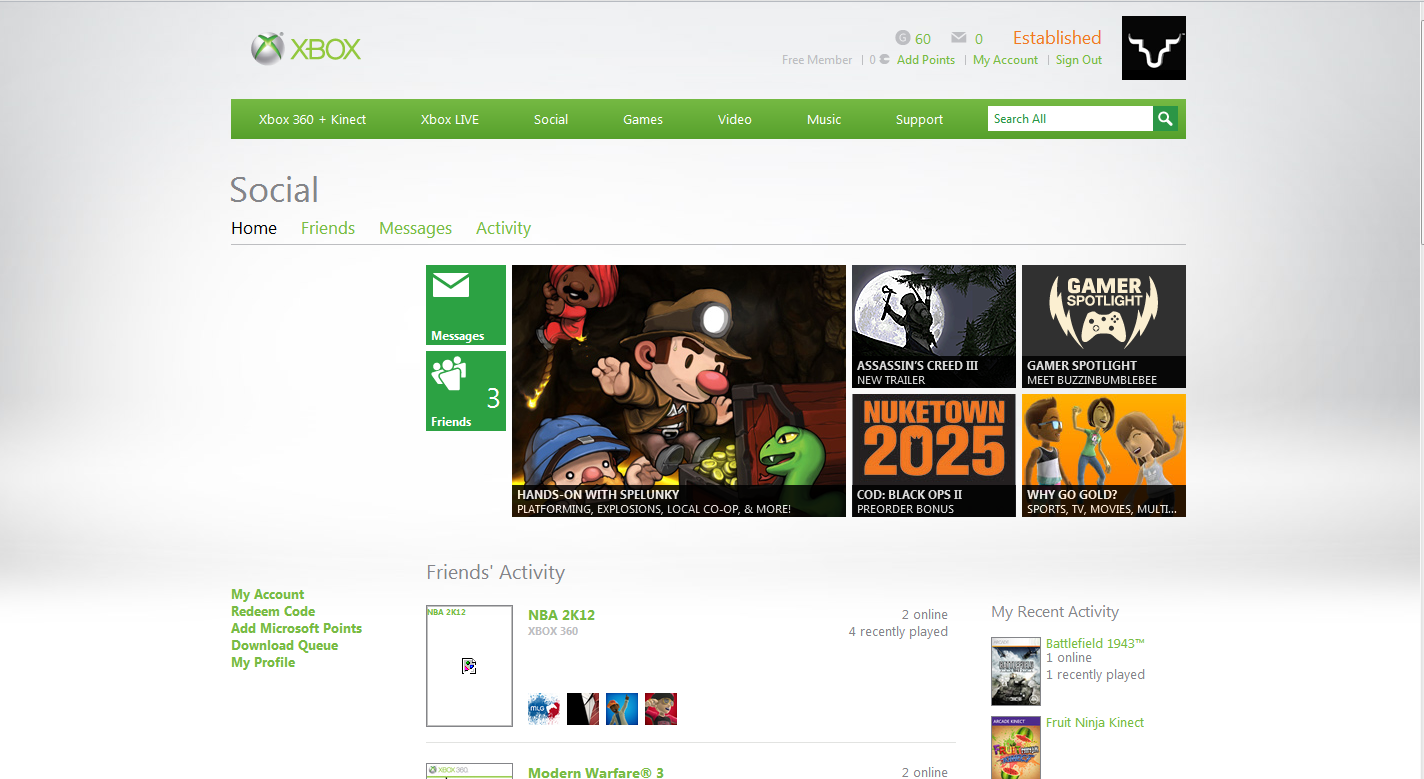Switch to the Friends tab
Image resolution: width=1424 pixels, height=779 pixels.
(x=328, y=228)
